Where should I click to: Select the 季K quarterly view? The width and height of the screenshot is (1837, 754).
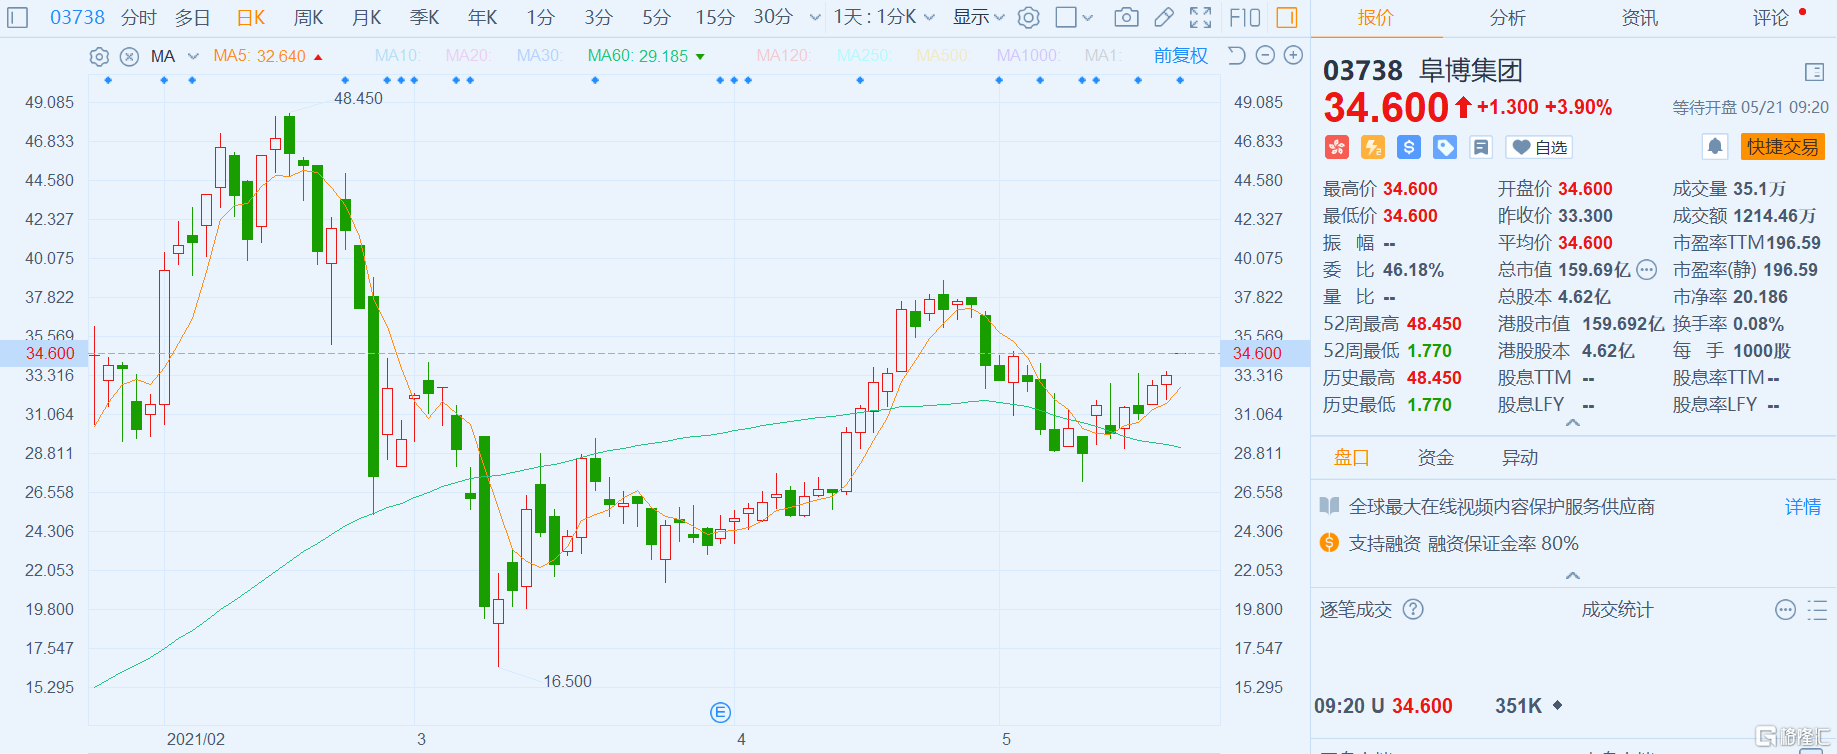tap(425, 17)
